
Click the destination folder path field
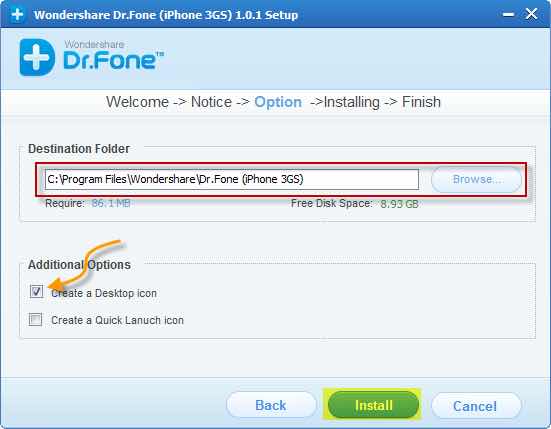232,179
